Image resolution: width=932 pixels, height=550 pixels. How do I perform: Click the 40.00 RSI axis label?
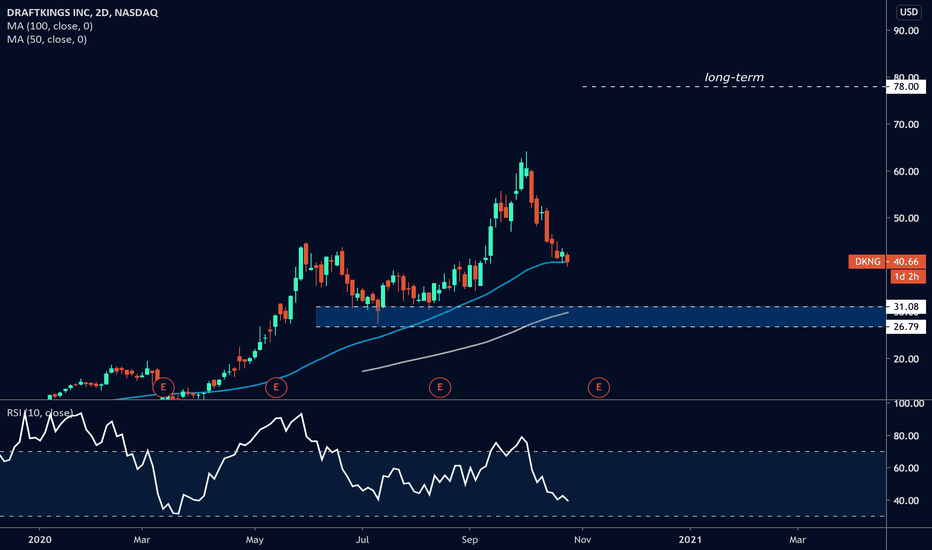pyautogui.click(x=906, y=501)
